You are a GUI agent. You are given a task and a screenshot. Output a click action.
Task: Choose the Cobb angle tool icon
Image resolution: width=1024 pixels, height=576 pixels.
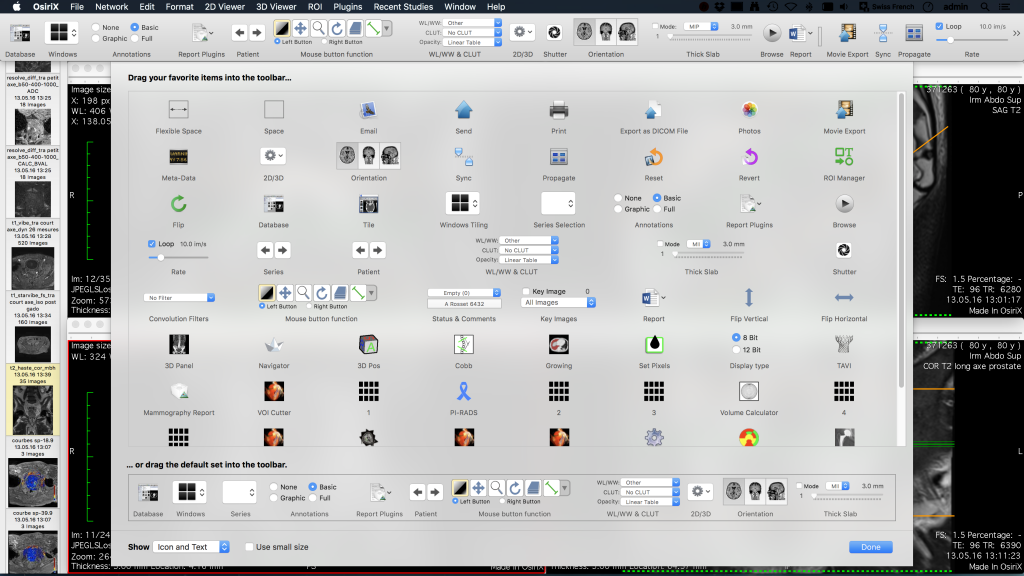tap(463, 344)
